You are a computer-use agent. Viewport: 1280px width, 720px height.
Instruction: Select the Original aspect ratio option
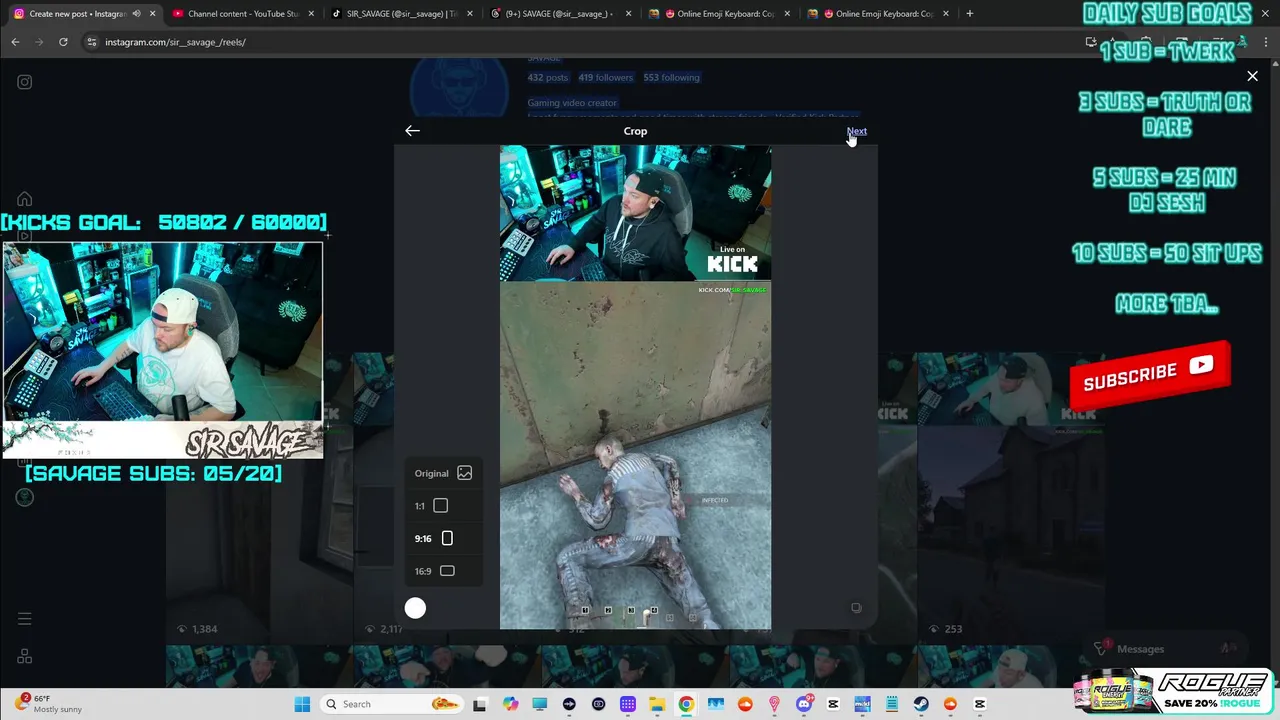[443, 473]
